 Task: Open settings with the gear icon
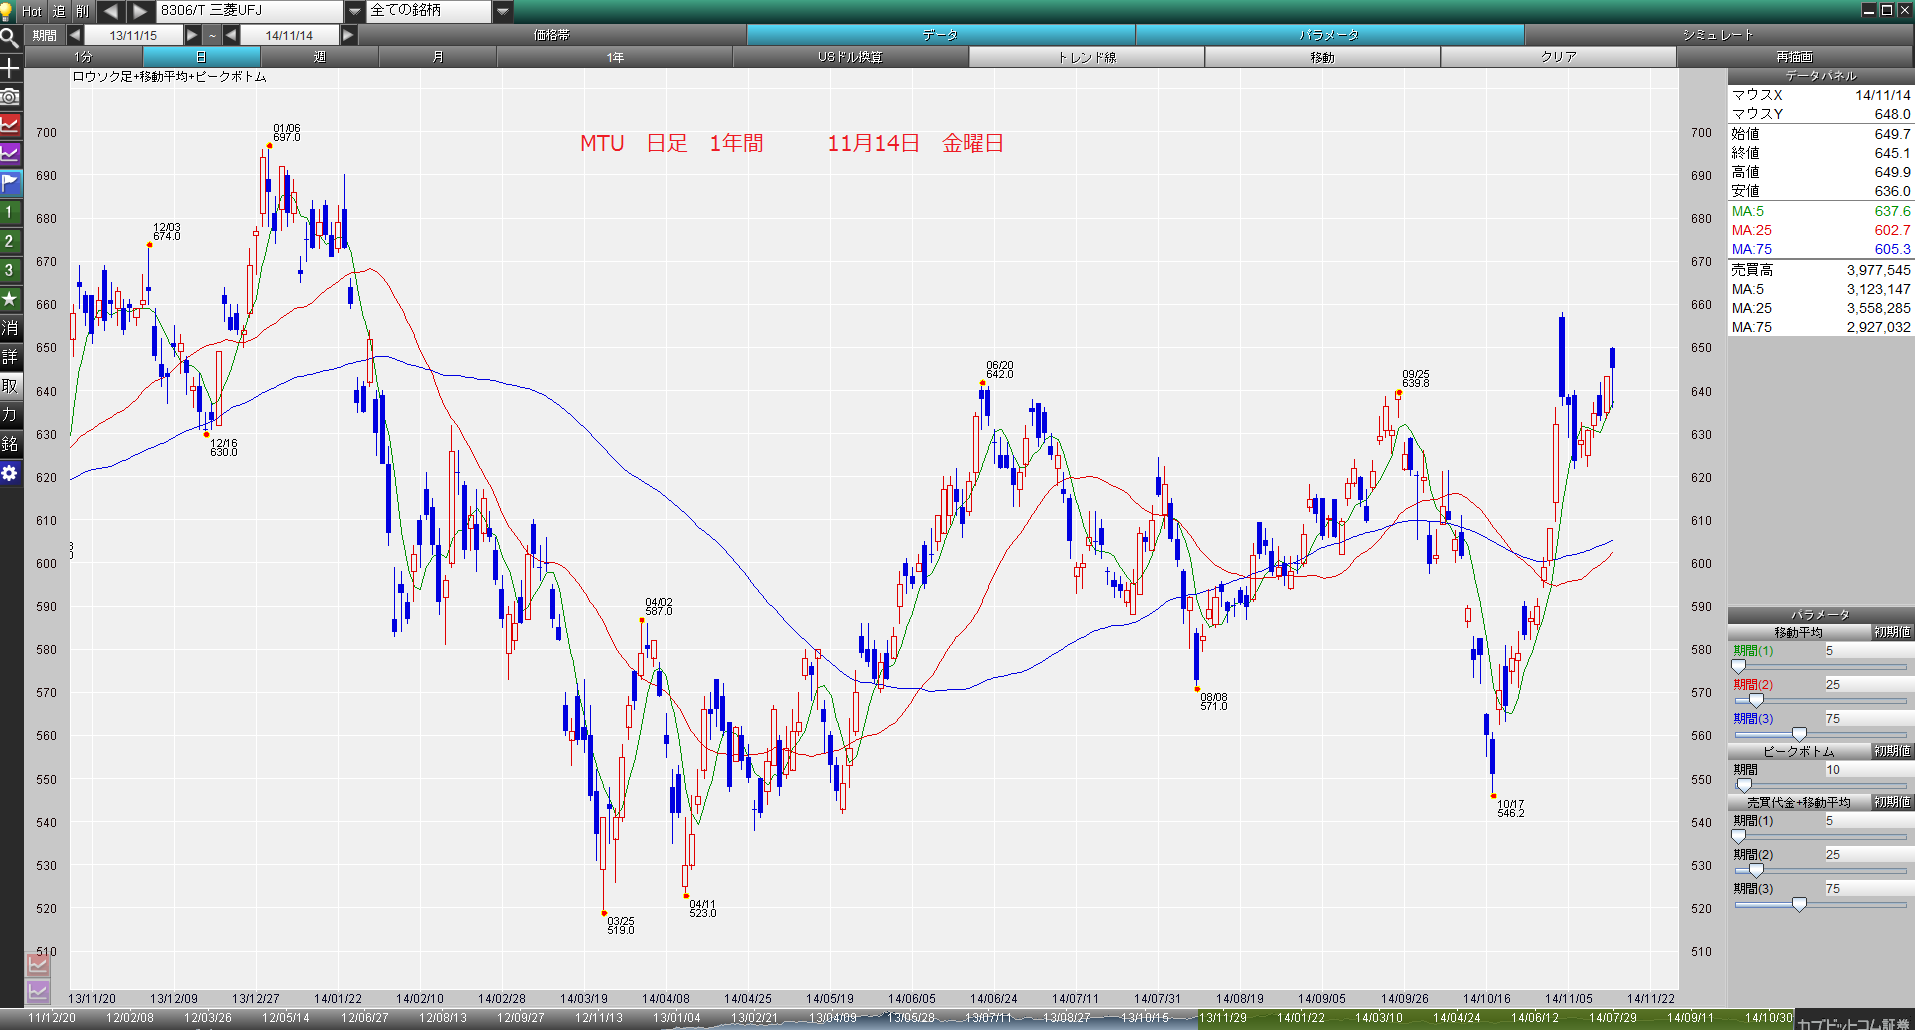point(10,473)
